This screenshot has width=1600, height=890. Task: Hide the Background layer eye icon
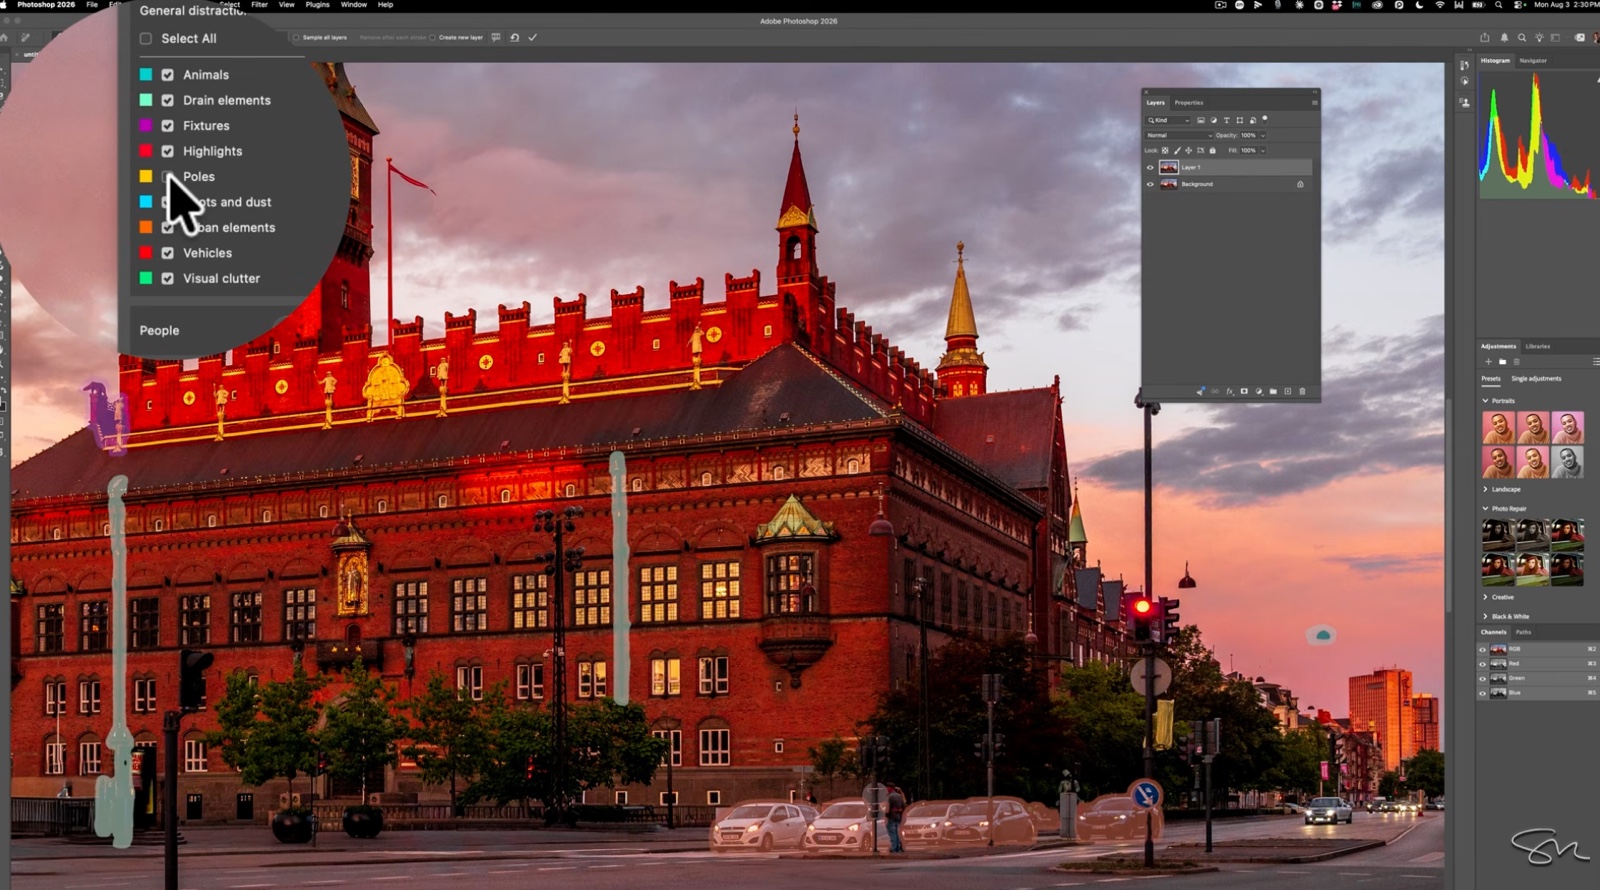pos(1150,184)
